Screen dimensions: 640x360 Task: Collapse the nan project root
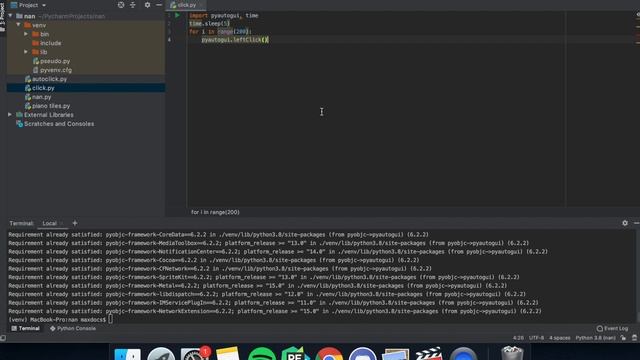10,16
